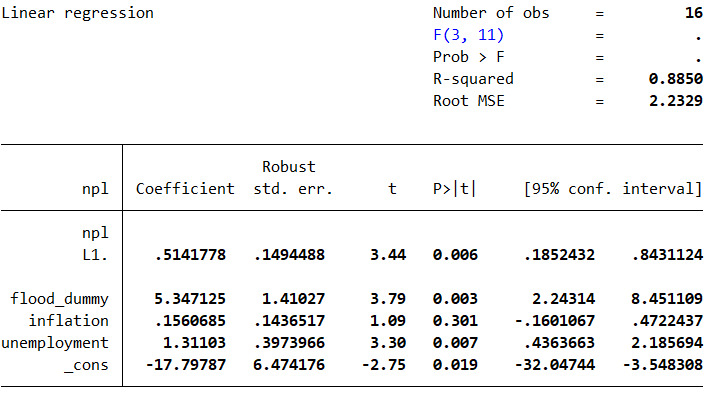Select flood_dummy upper bound 8.451109
710x393 pixels.
667,299
